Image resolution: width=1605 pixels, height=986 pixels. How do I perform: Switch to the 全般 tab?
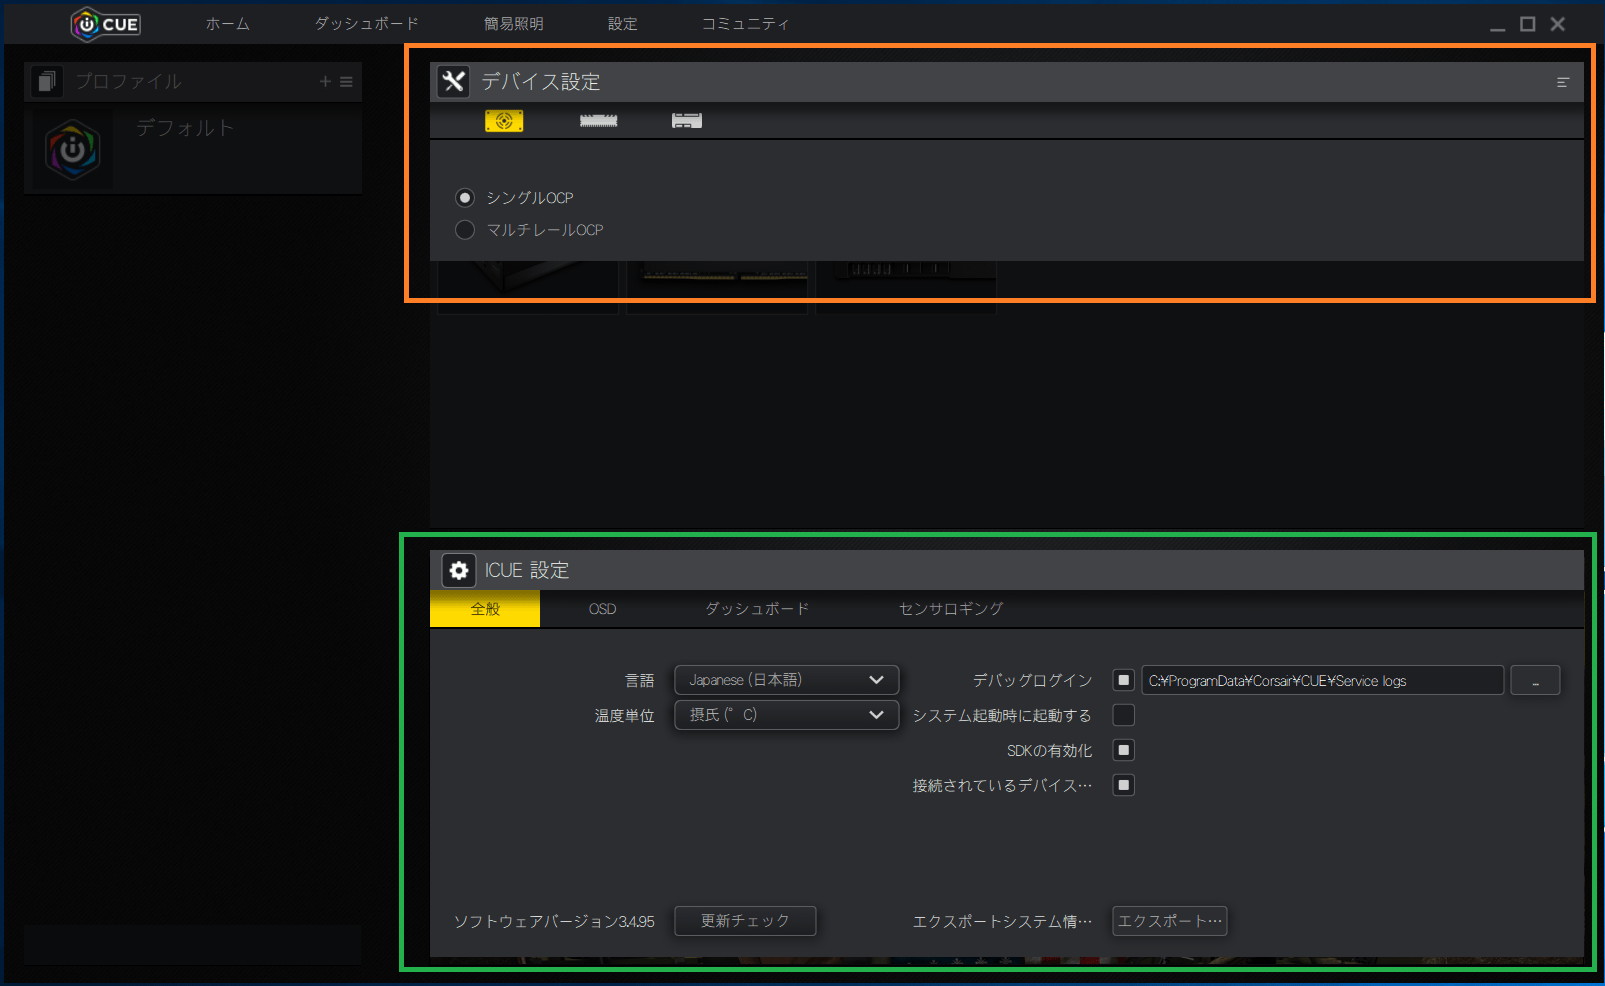[485, 609]
